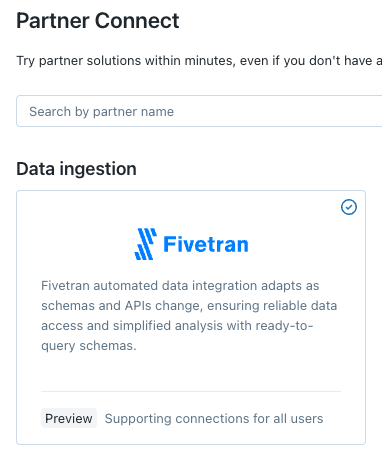
Task: Click the Search by partner name field
Action: (199, 111)
